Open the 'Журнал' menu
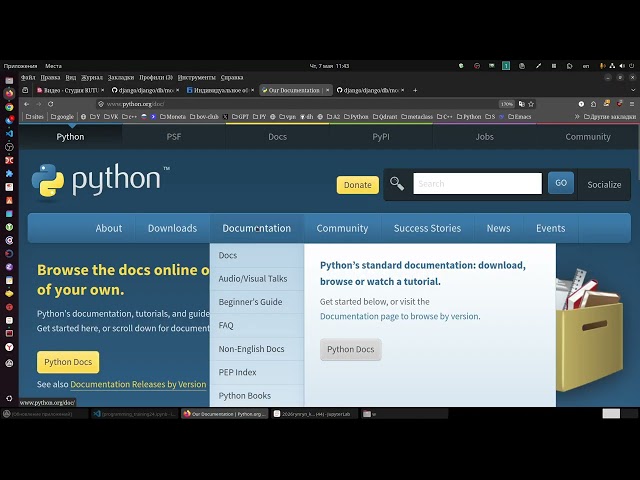The width and height of the screenshot is (640, 480). click(91, 78)
